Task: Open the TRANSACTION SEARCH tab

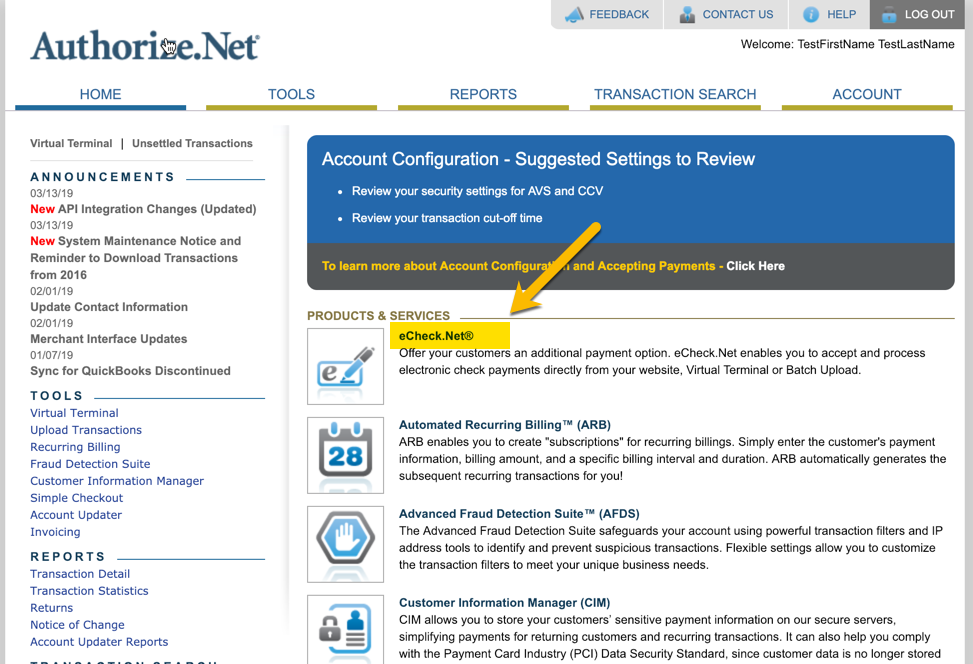Action: click(x=675, y=94)
